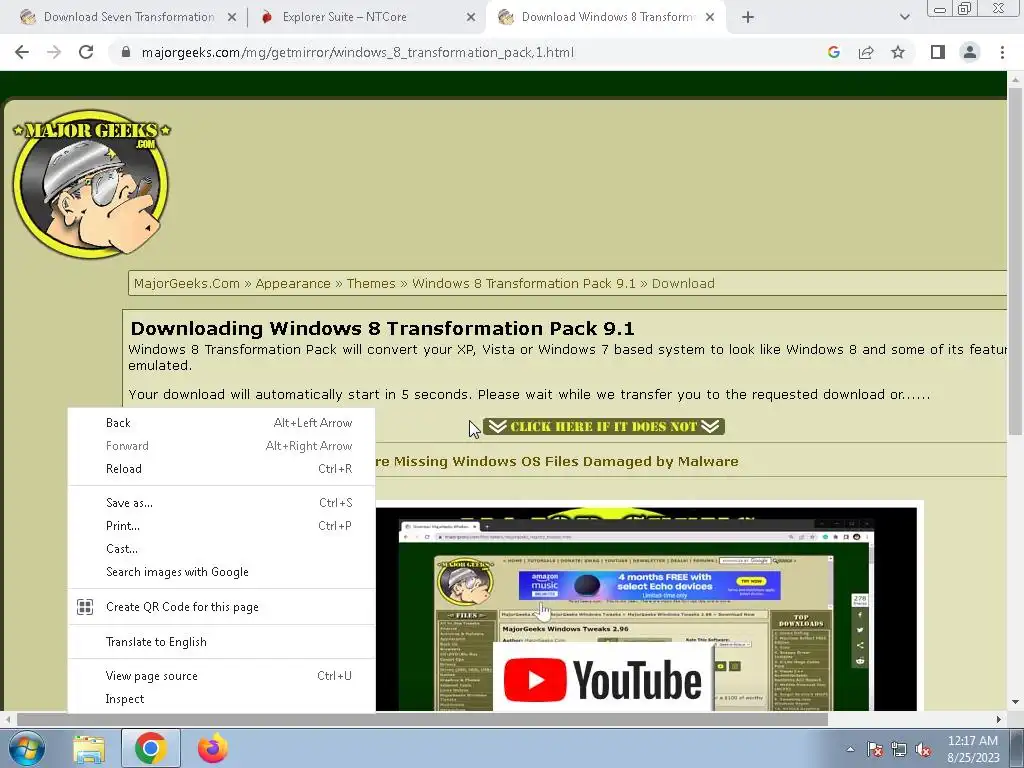Choose Reload in context menu
1024x768 pixels.
coord(221,469)
